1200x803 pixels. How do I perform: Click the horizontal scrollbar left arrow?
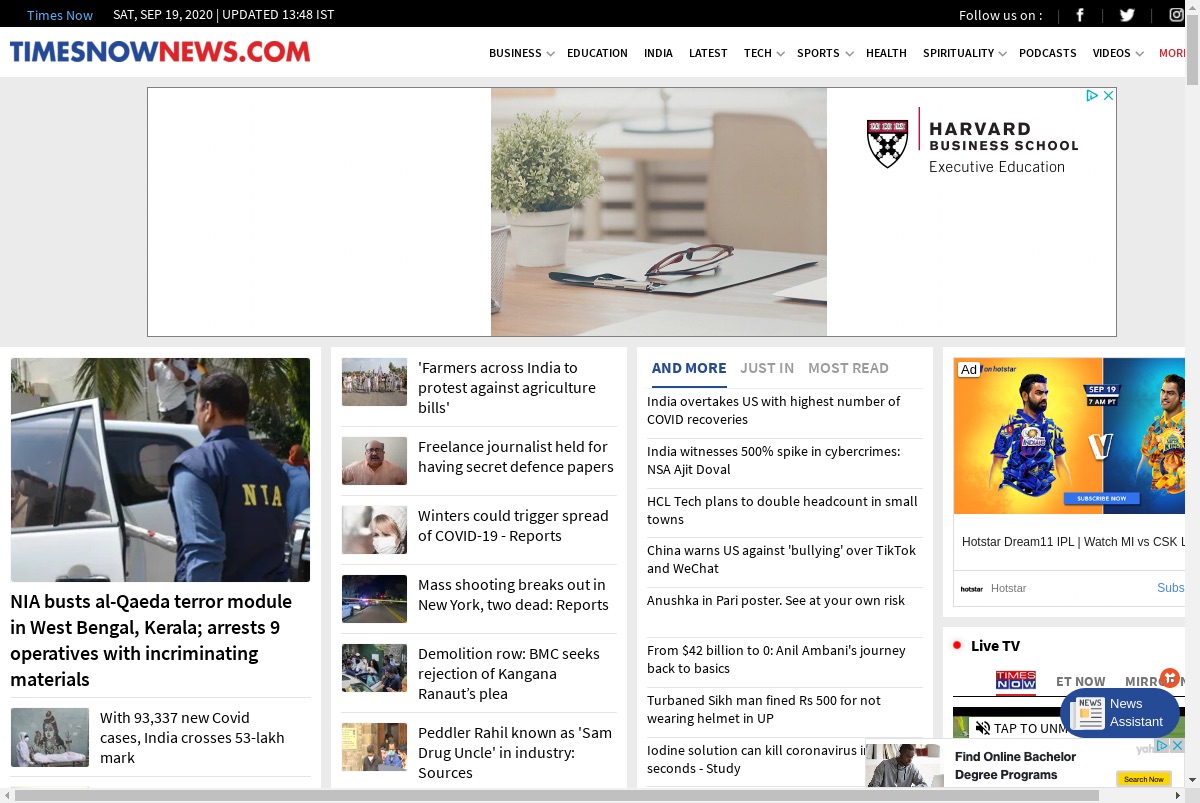pos(6,795)
